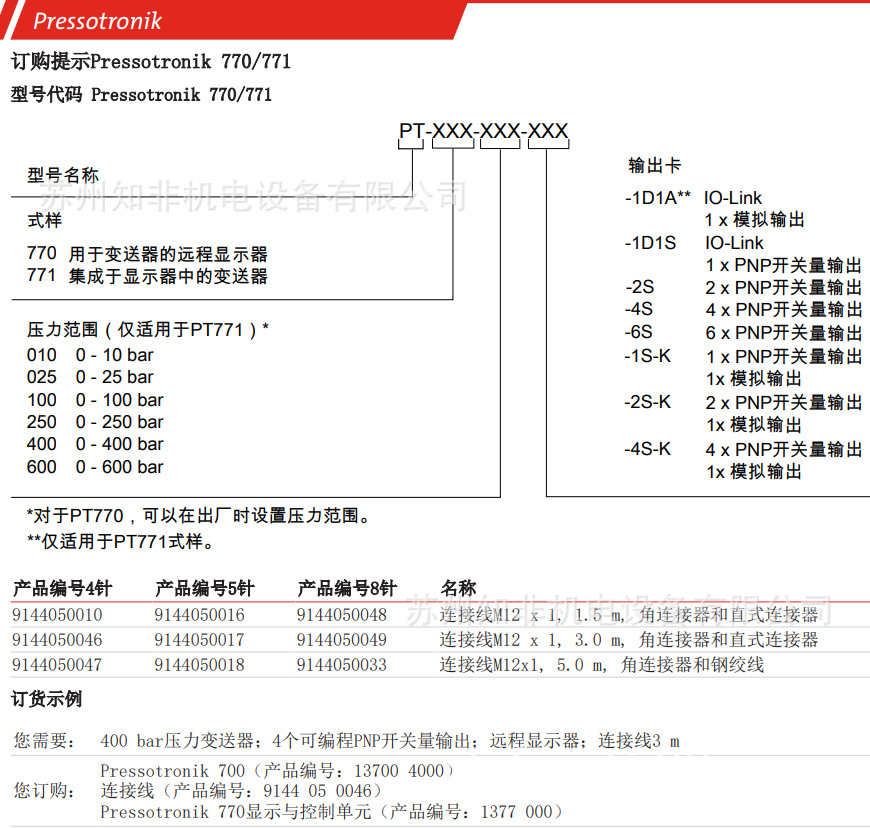This screenshot has height=828, width=870.
Task: Click the 您订购 label
Action: click(x=44, y=791)
